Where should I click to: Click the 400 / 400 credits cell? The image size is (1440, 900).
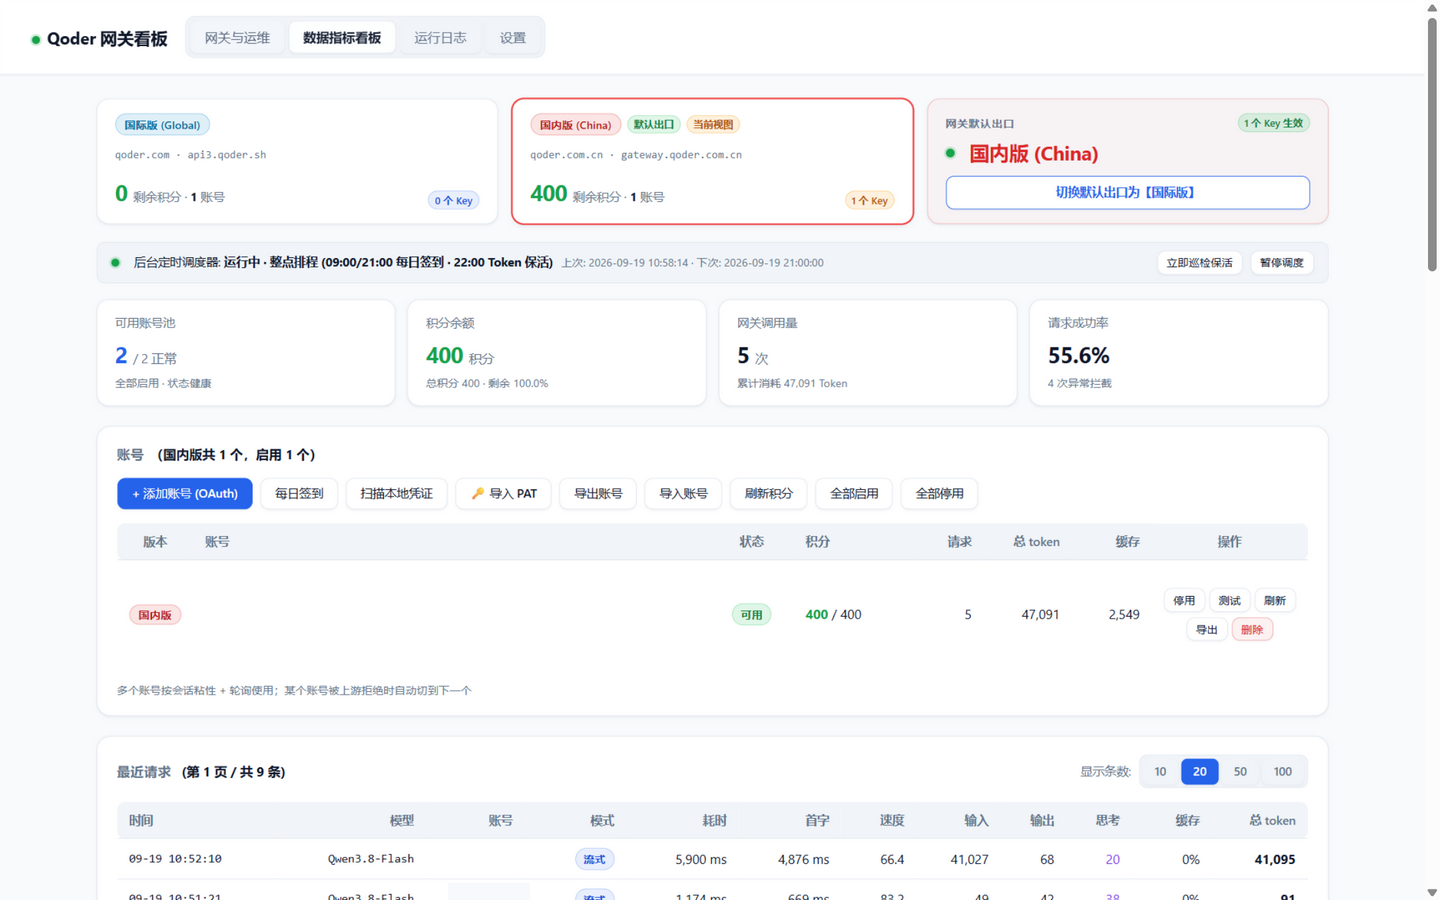(833, 615)
